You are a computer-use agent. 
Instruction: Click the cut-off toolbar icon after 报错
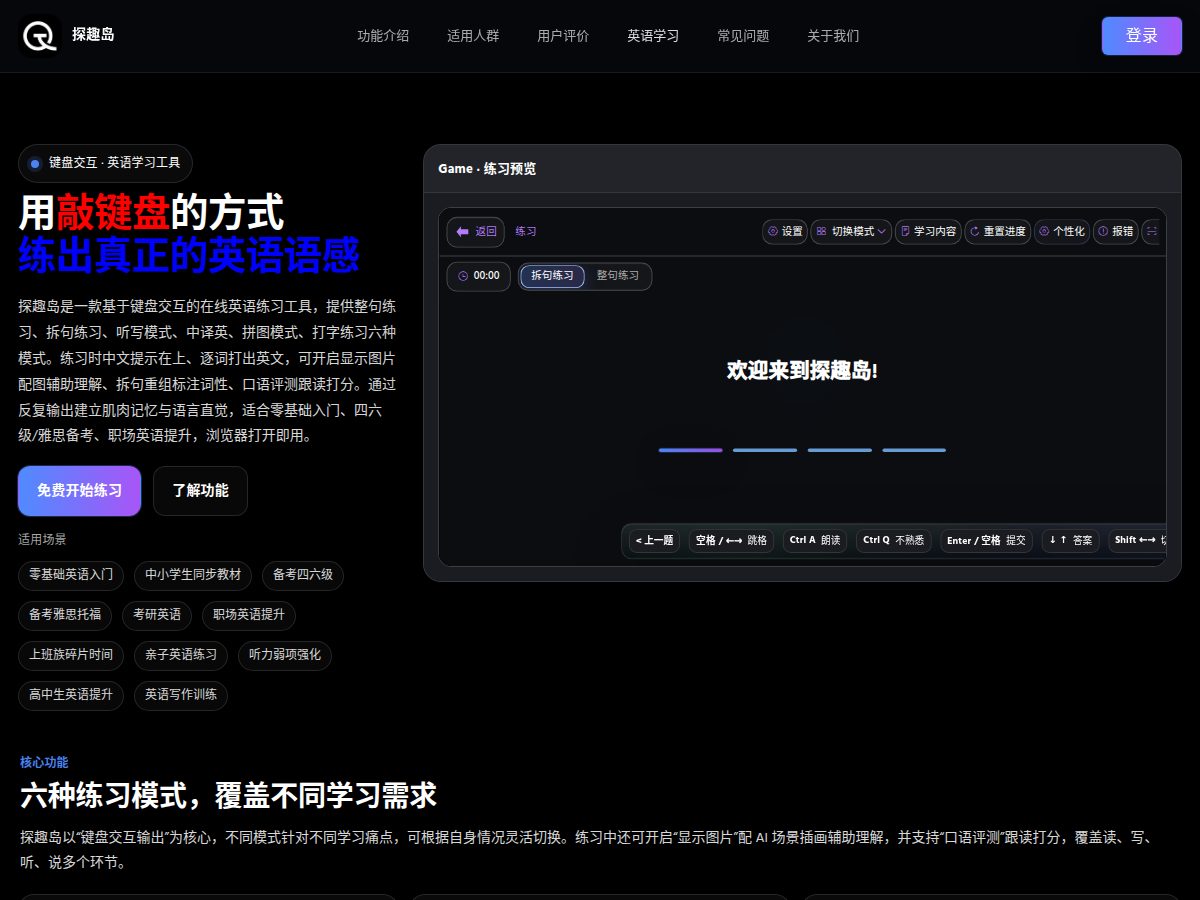pyautogui.click(x=1153, y=231)
